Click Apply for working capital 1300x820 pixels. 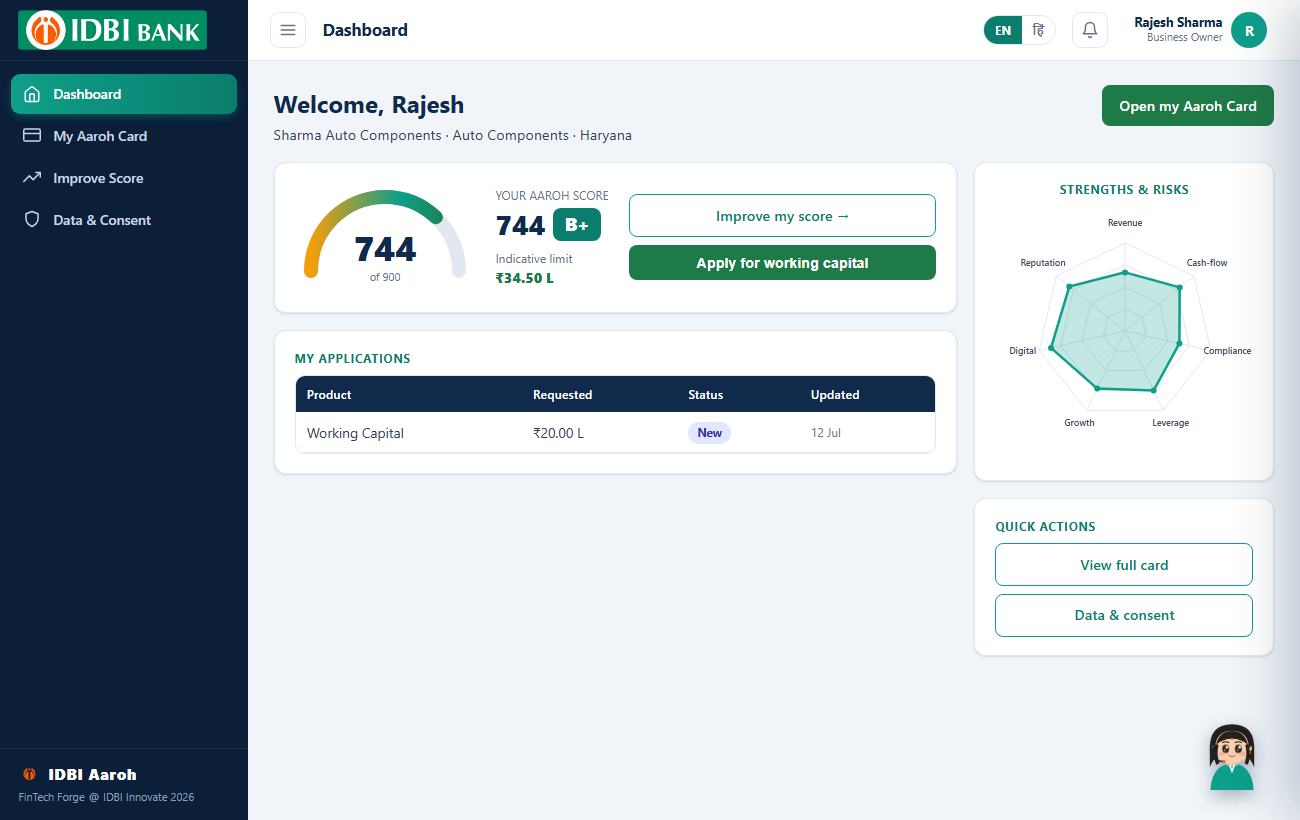tap(782, 263)
